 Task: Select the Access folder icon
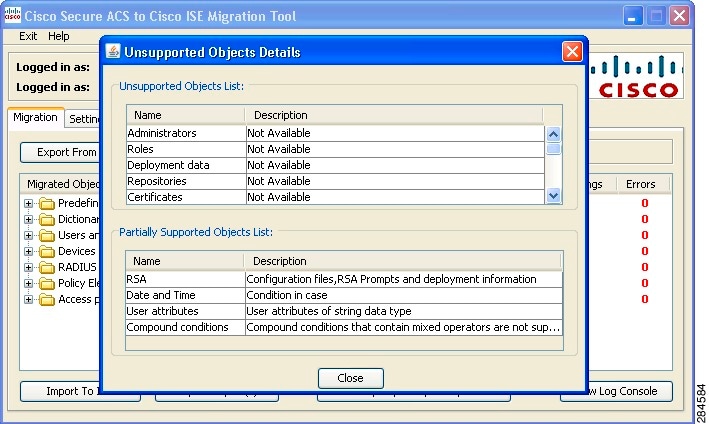47,299
